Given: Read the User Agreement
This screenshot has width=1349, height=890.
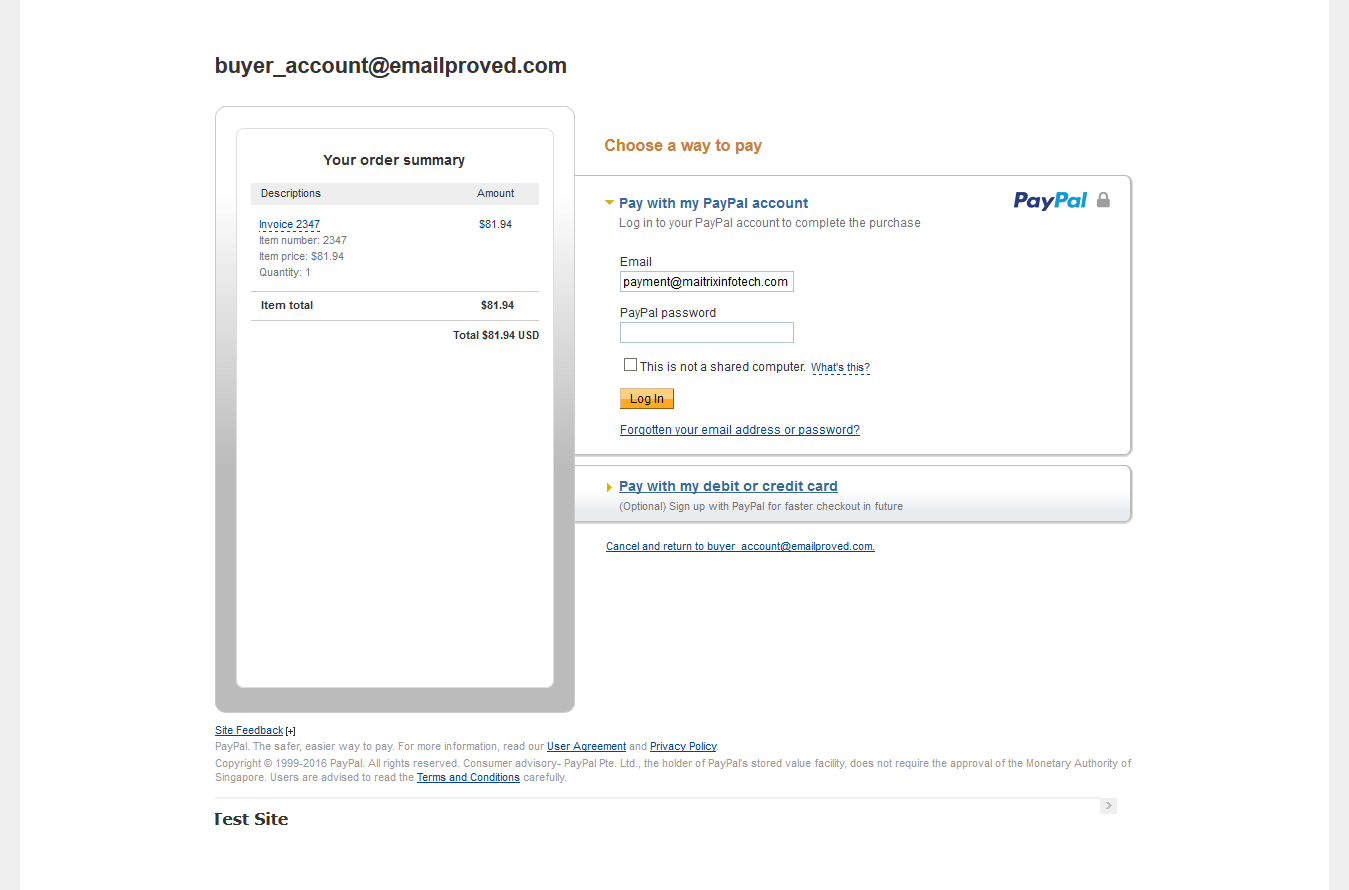Looking at the screenshot, I should tap(586, 746).
